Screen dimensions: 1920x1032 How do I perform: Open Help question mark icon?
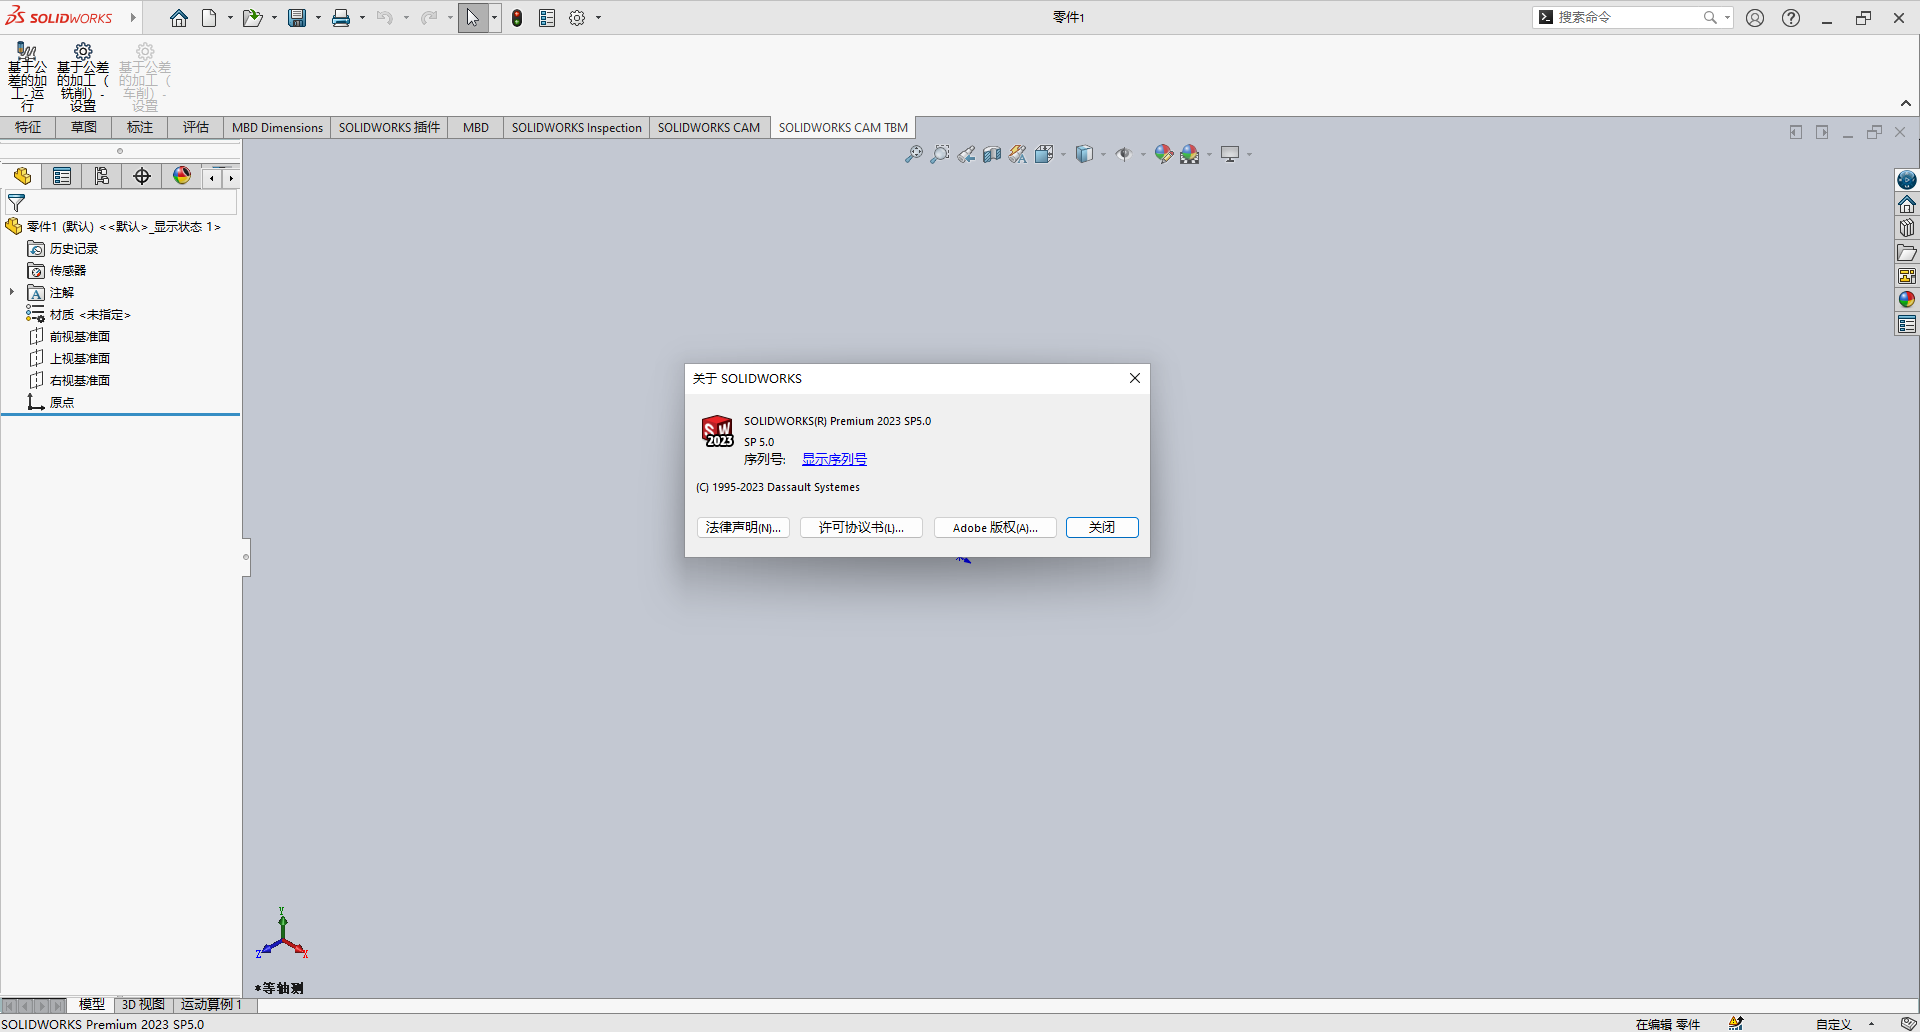1791,18
